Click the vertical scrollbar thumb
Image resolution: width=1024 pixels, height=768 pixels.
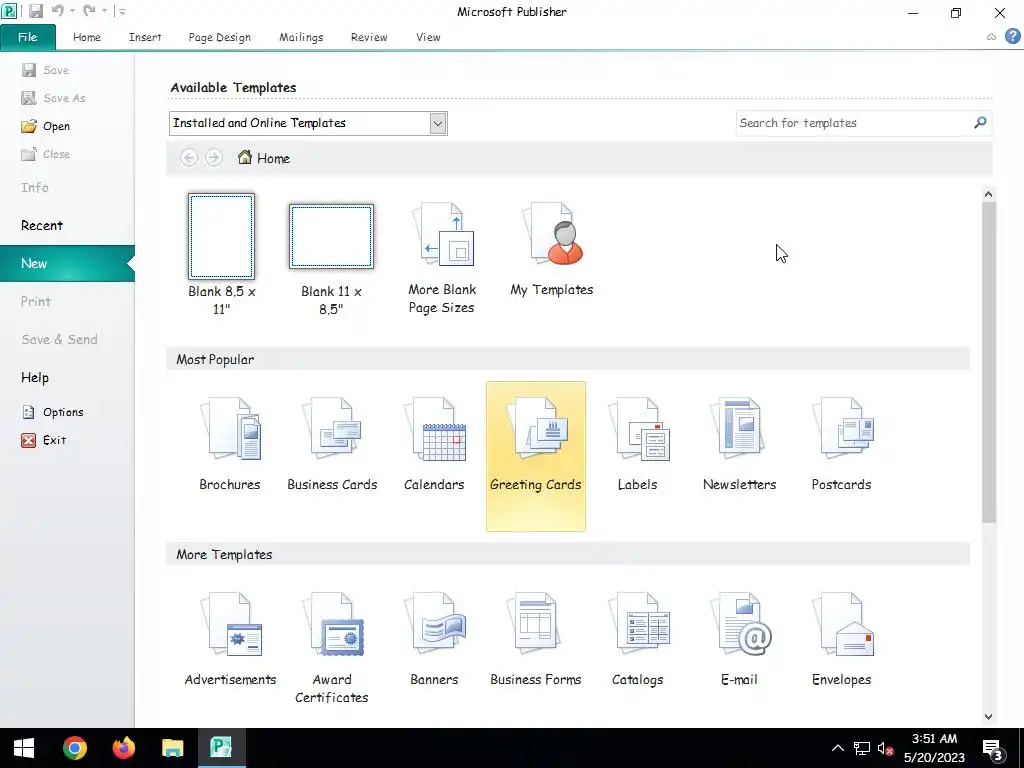(989, 362)
